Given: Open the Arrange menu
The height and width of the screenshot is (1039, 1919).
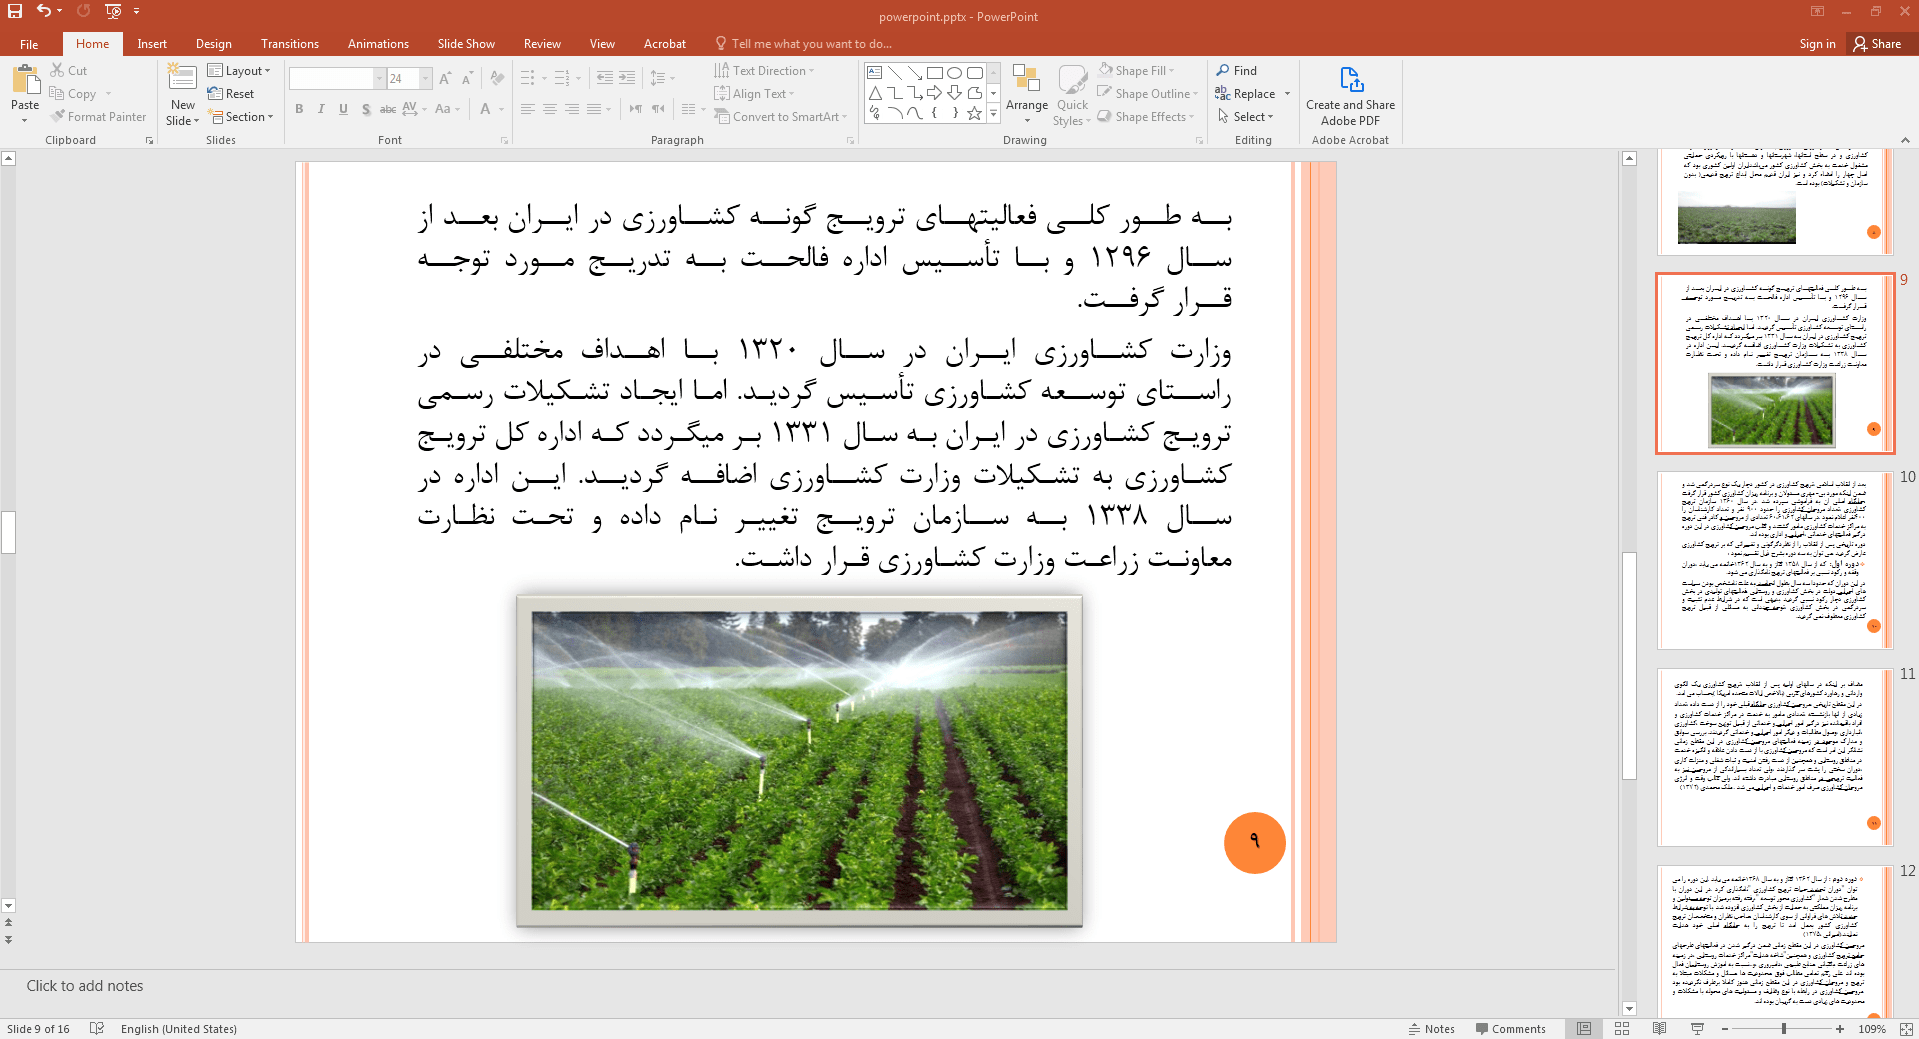Looking at the screenshot, I should 1027,94.
